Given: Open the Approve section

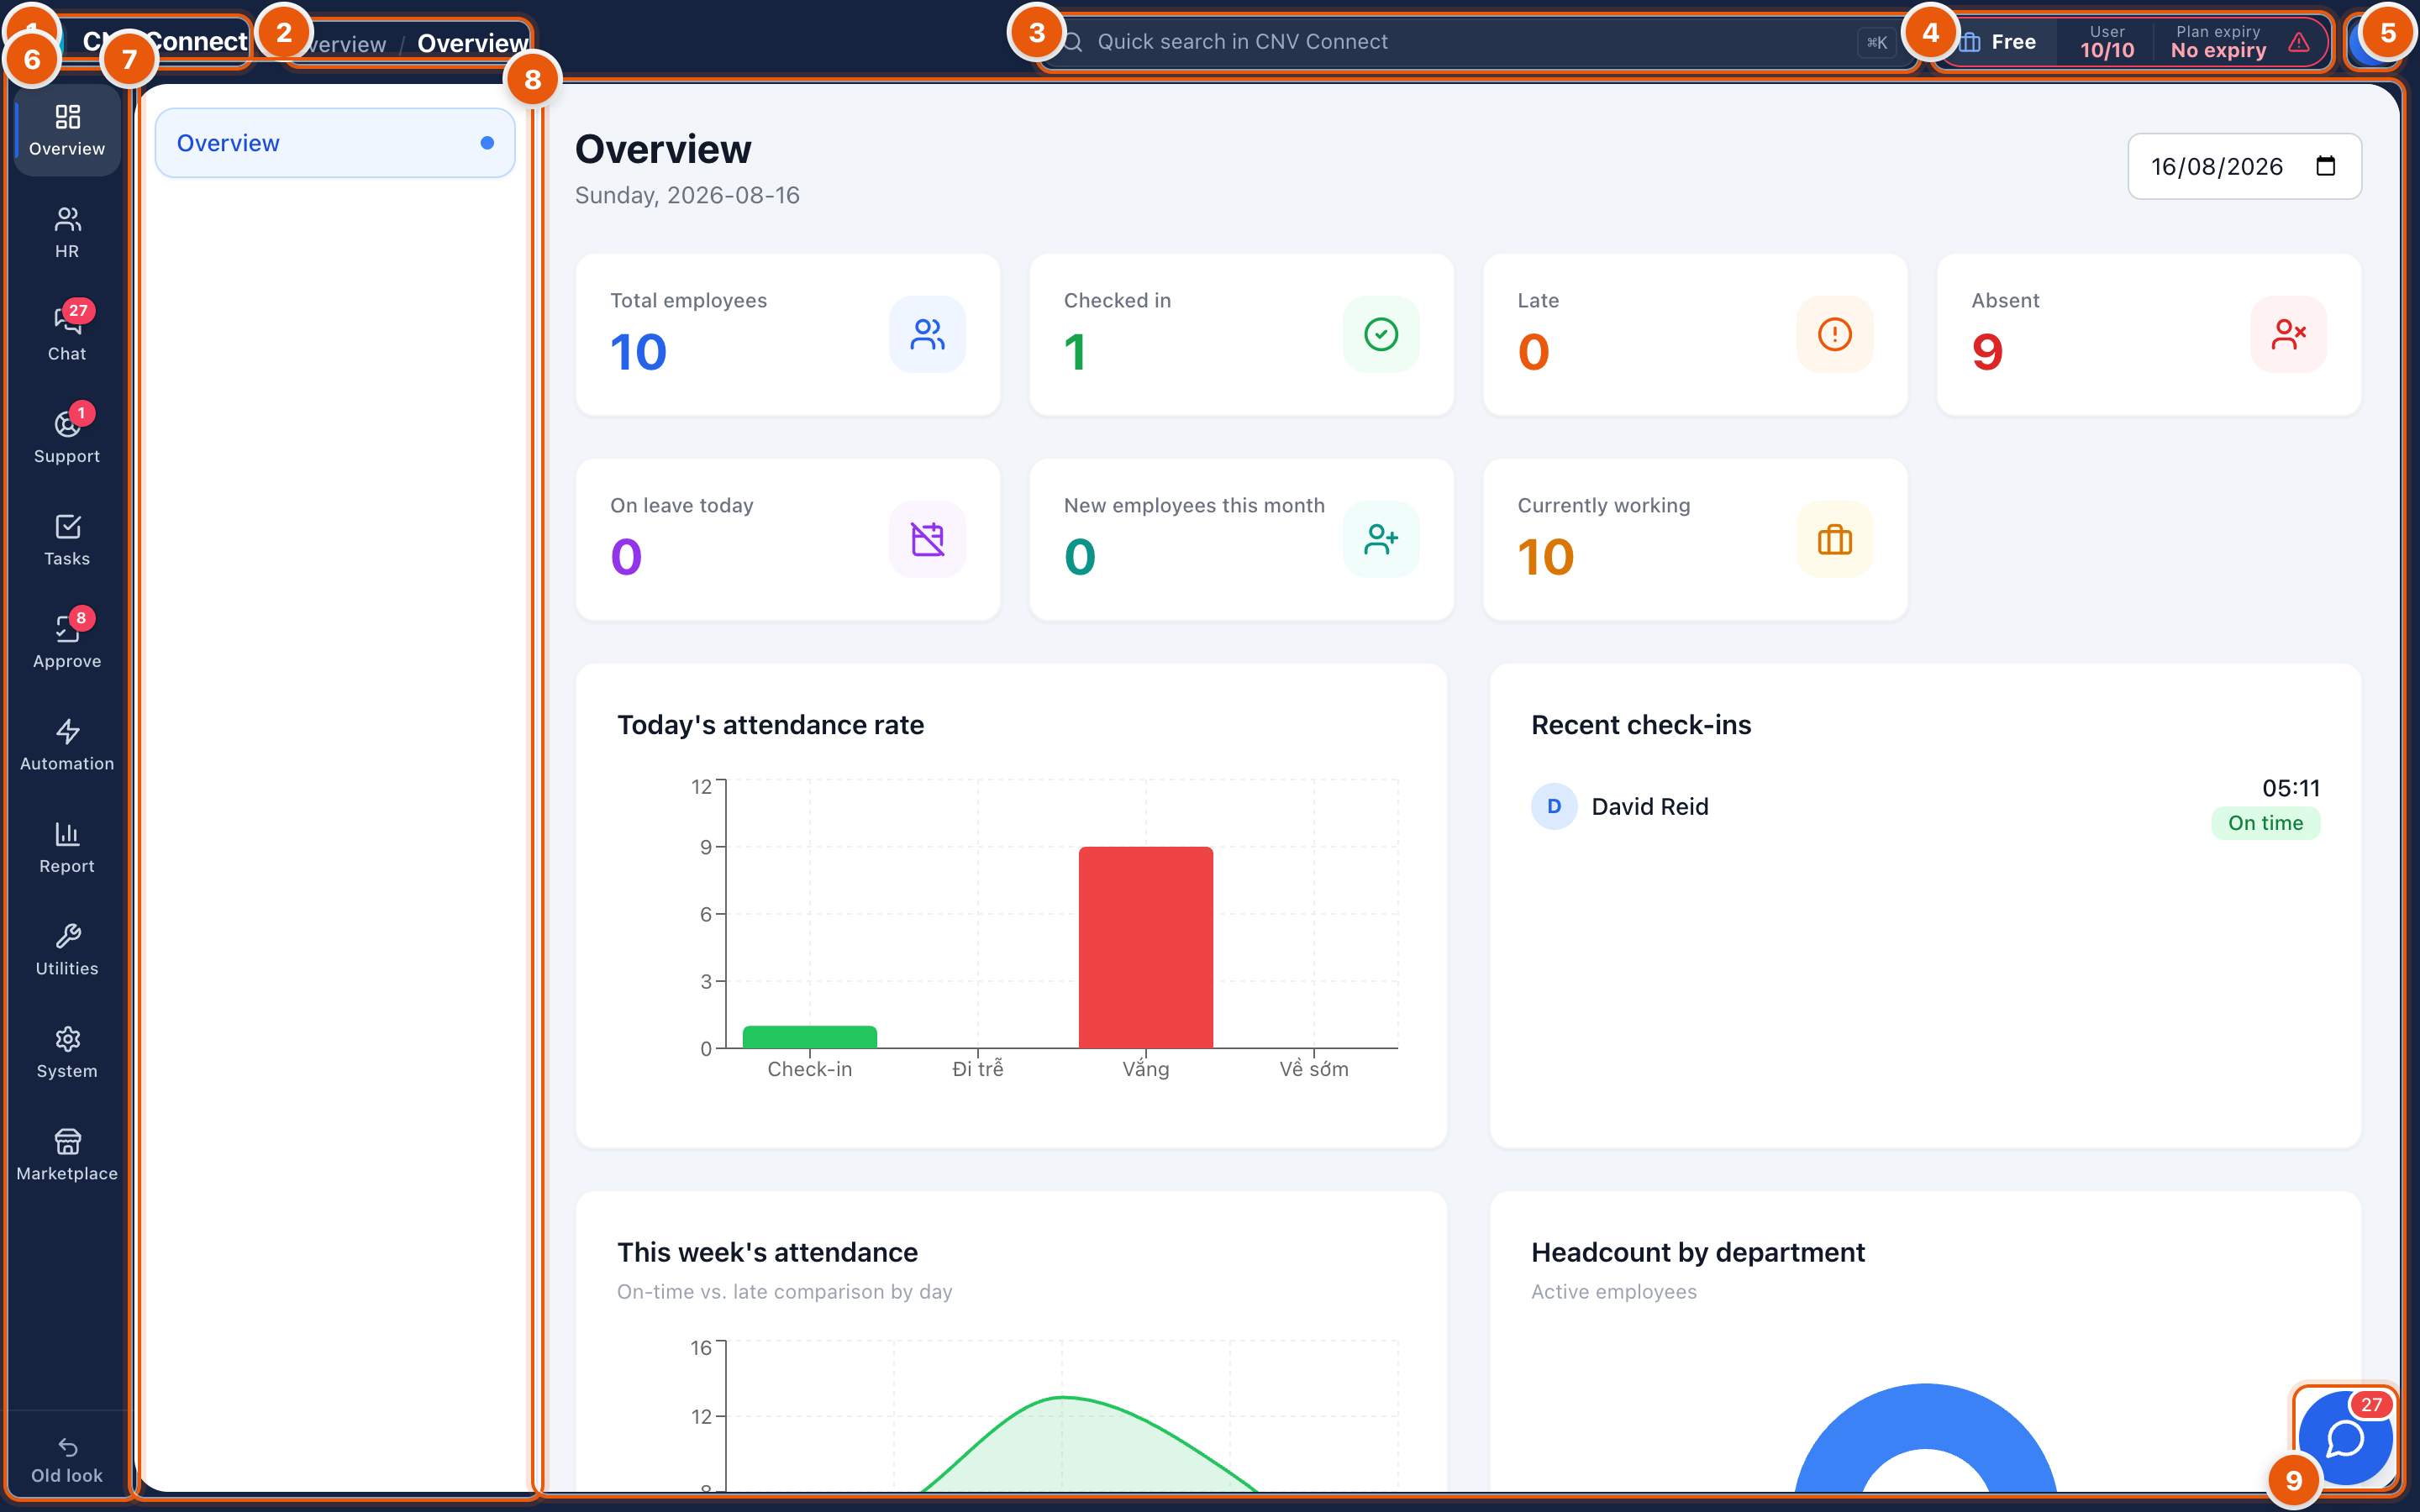Looking at the screenshot, I should coord(67,643).
